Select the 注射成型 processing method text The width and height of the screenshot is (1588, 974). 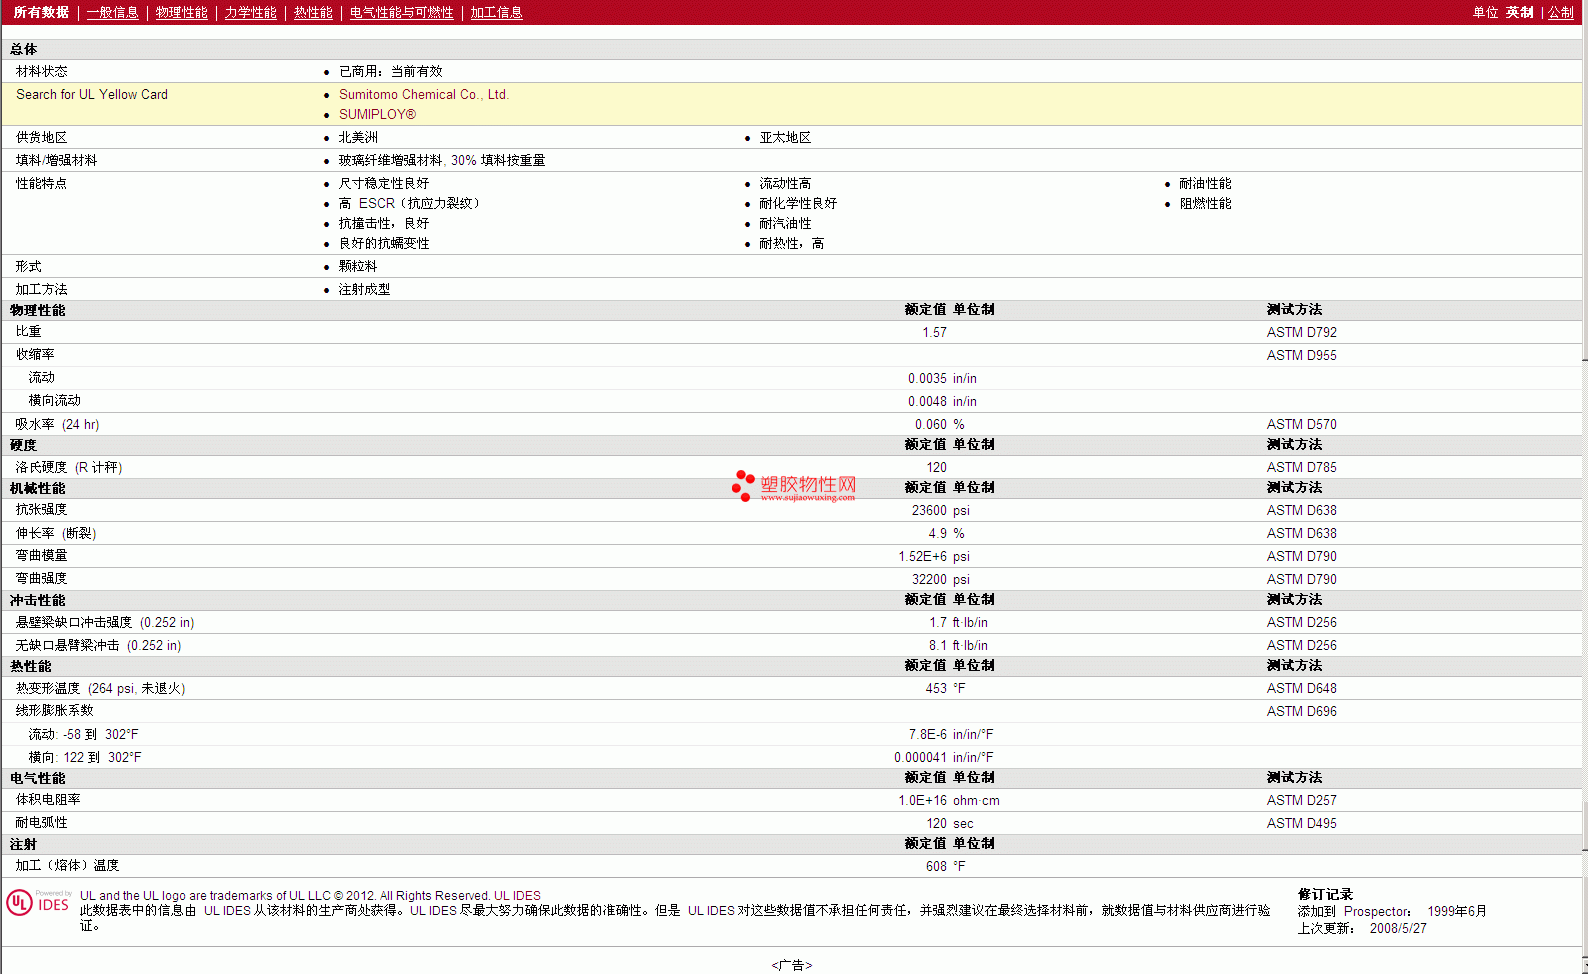tap(364, 289)
